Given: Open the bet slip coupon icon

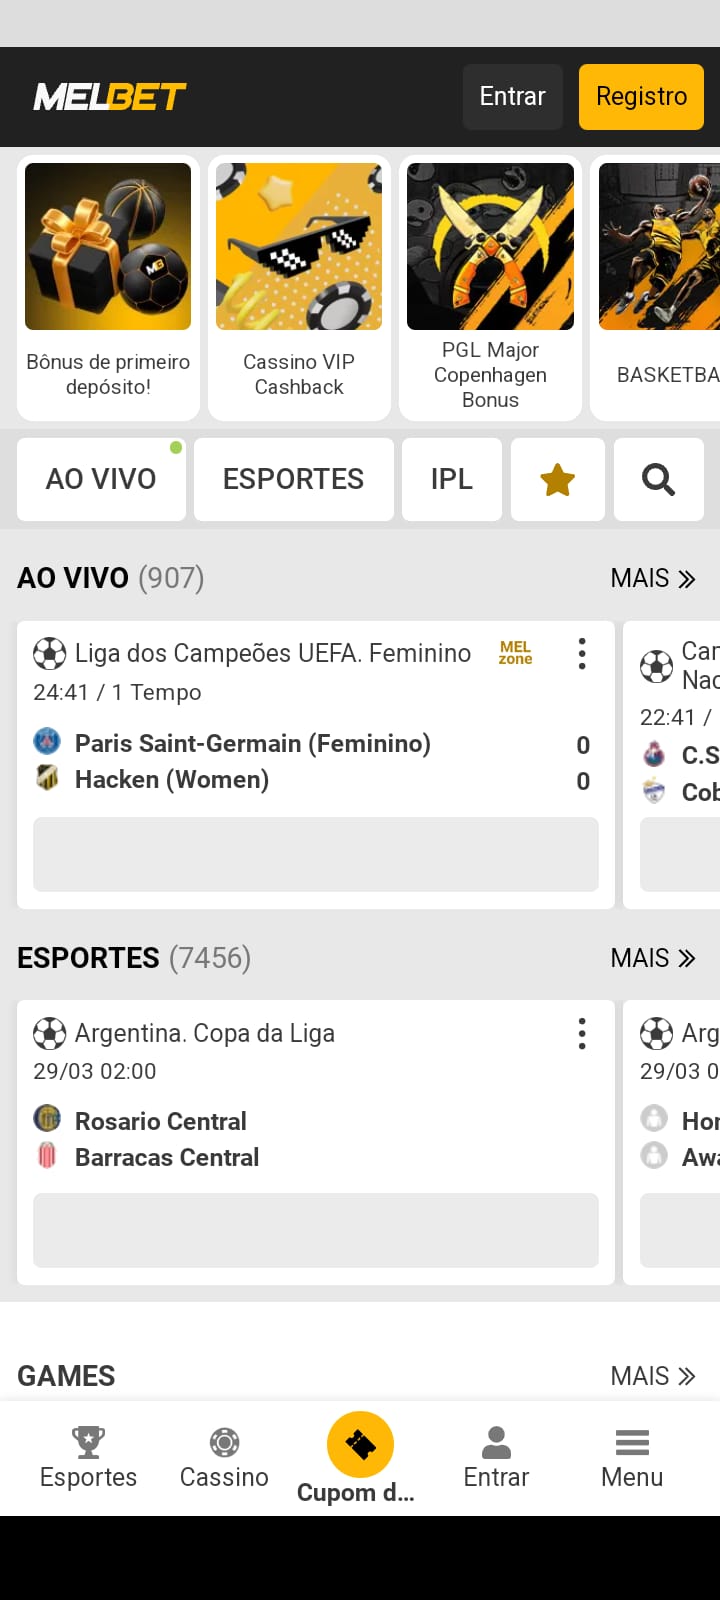Looking at the screenshot, I should pyautogui.click(x=360, y=1444).
